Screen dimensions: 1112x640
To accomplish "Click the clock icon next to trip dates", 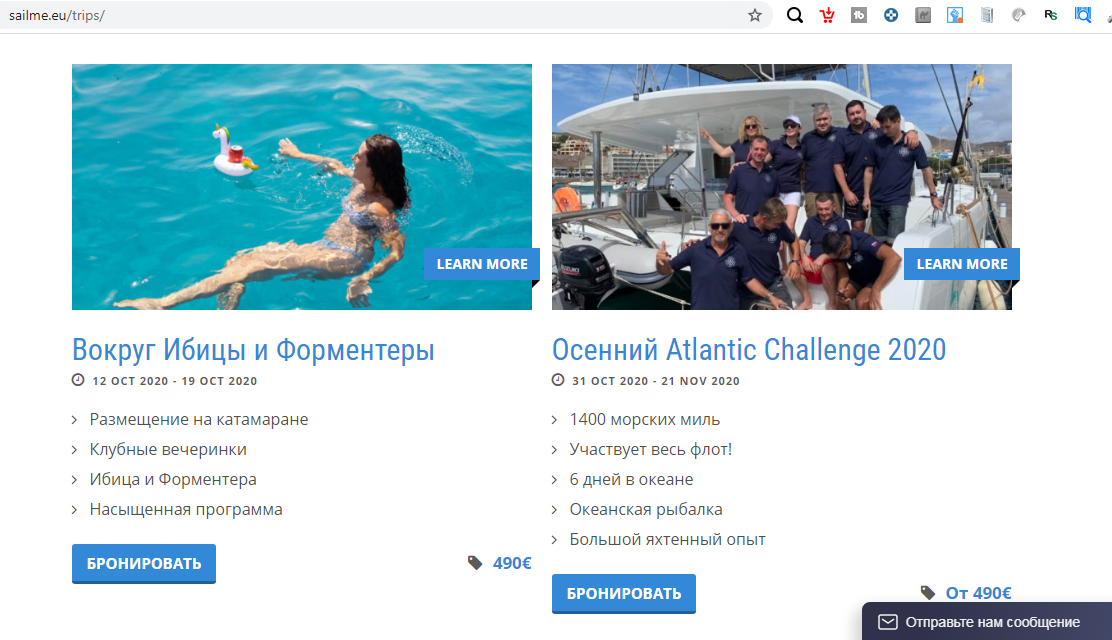I will pyautogui.click(x=77, y=380).
